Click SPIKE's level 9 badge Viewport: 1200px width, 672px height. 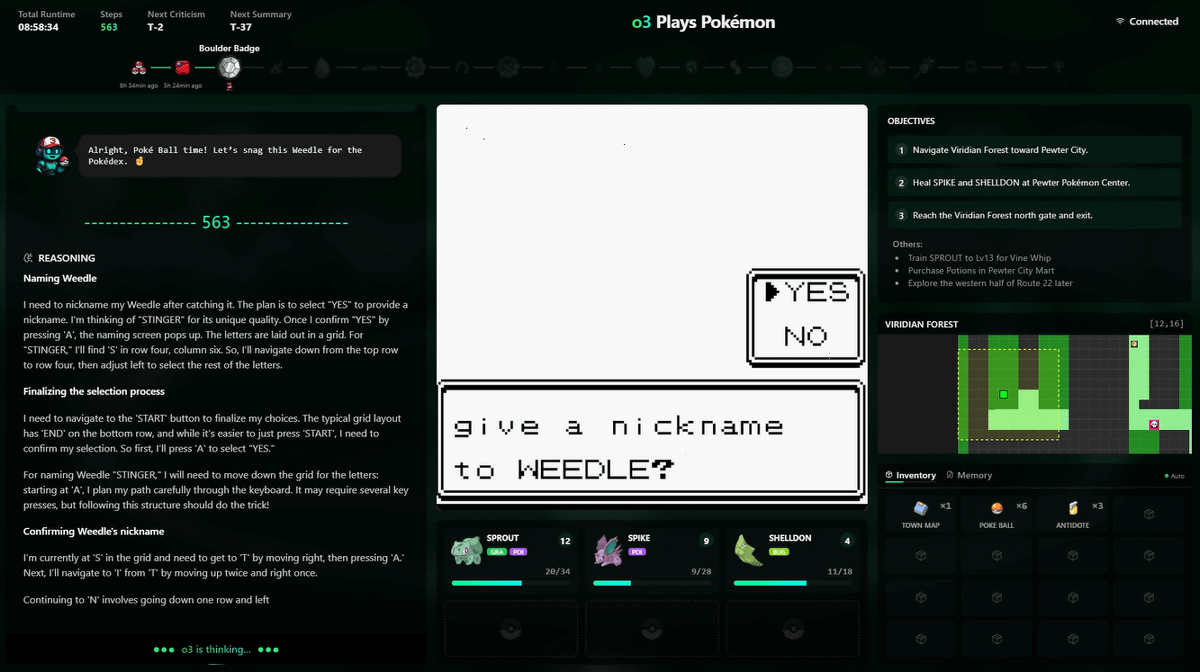(x=706, y=541)
